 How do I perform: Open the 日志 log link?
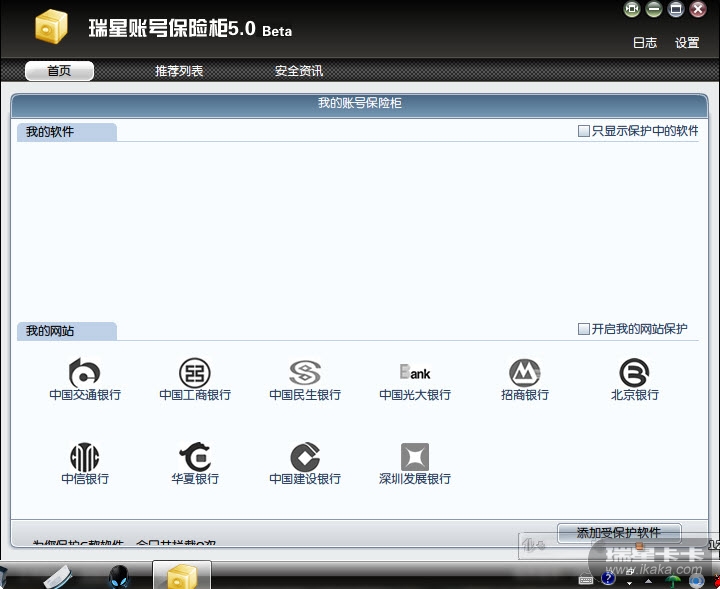[x=645, y=43]
